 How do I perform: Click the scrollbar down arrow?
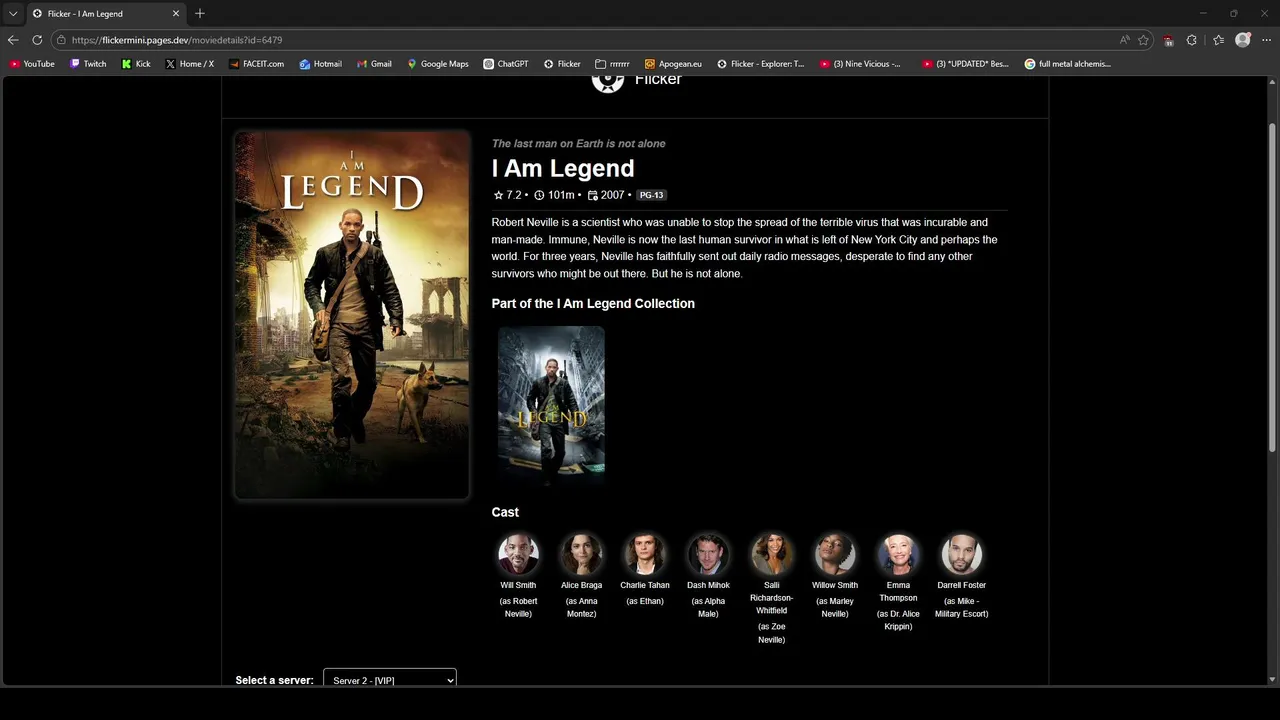click(1272, 679)
